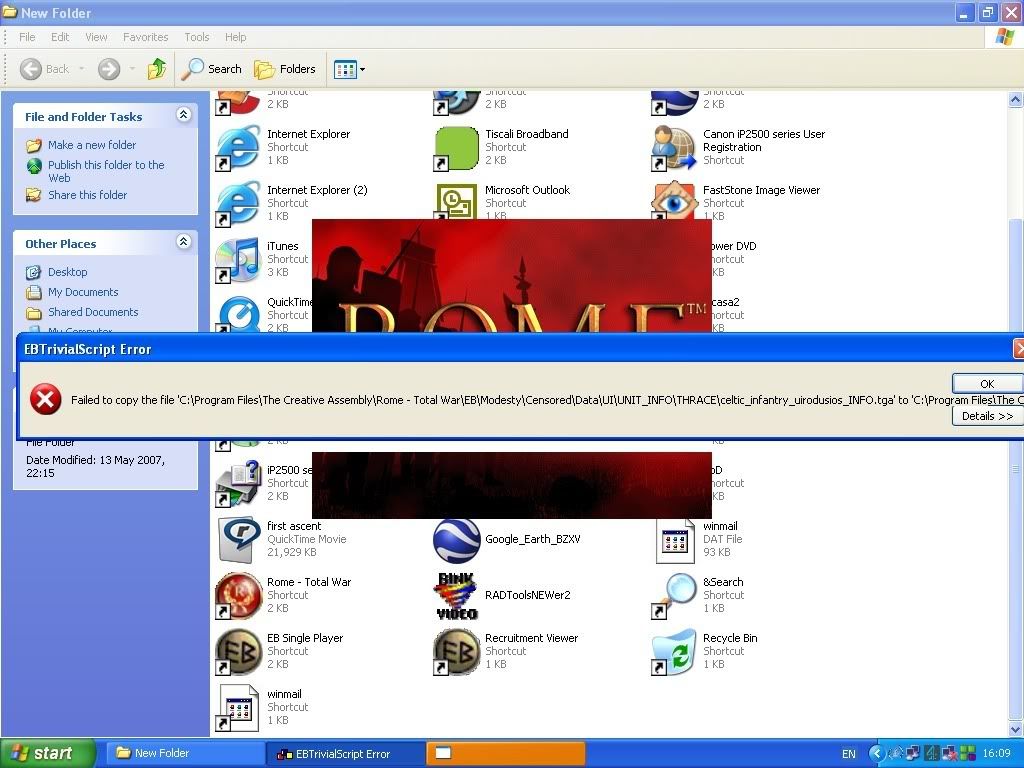
Task: Select the QuickTime shortcut icon
Action: click(238, 314)
